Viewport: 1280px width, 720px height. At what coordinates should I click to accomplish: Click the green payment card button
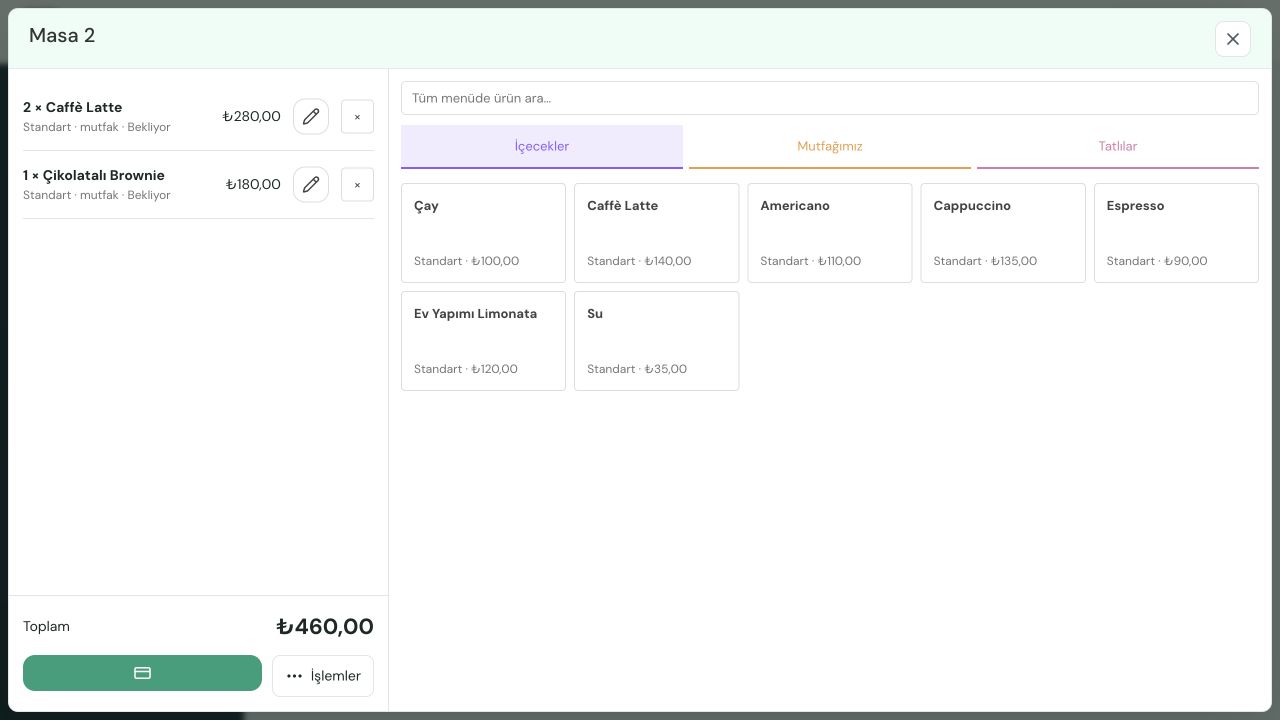tap(142, 673)
